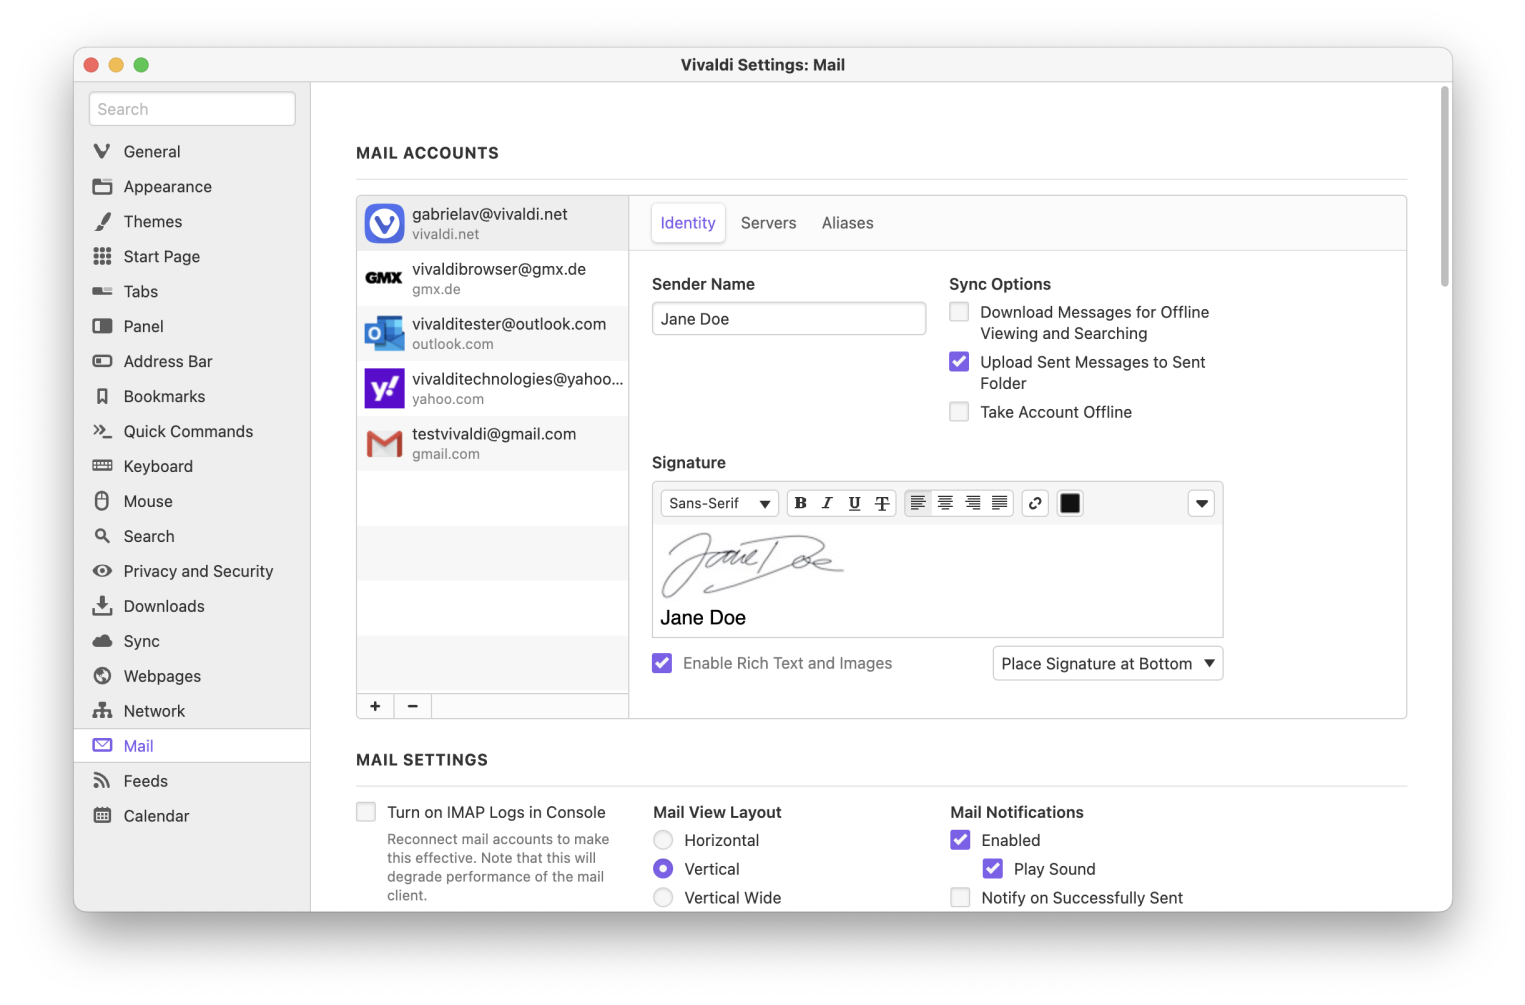Align signature text right

[972, 503]
